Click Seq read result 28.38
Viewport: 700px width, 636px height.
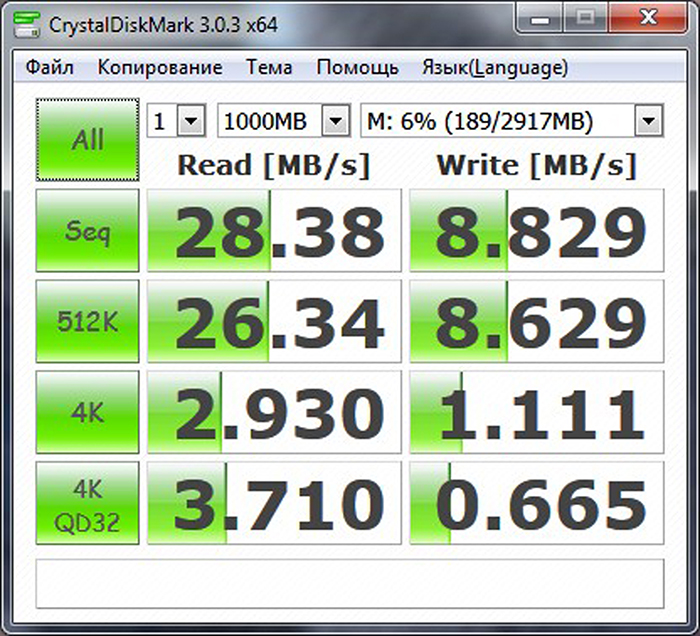pos(274,230)
